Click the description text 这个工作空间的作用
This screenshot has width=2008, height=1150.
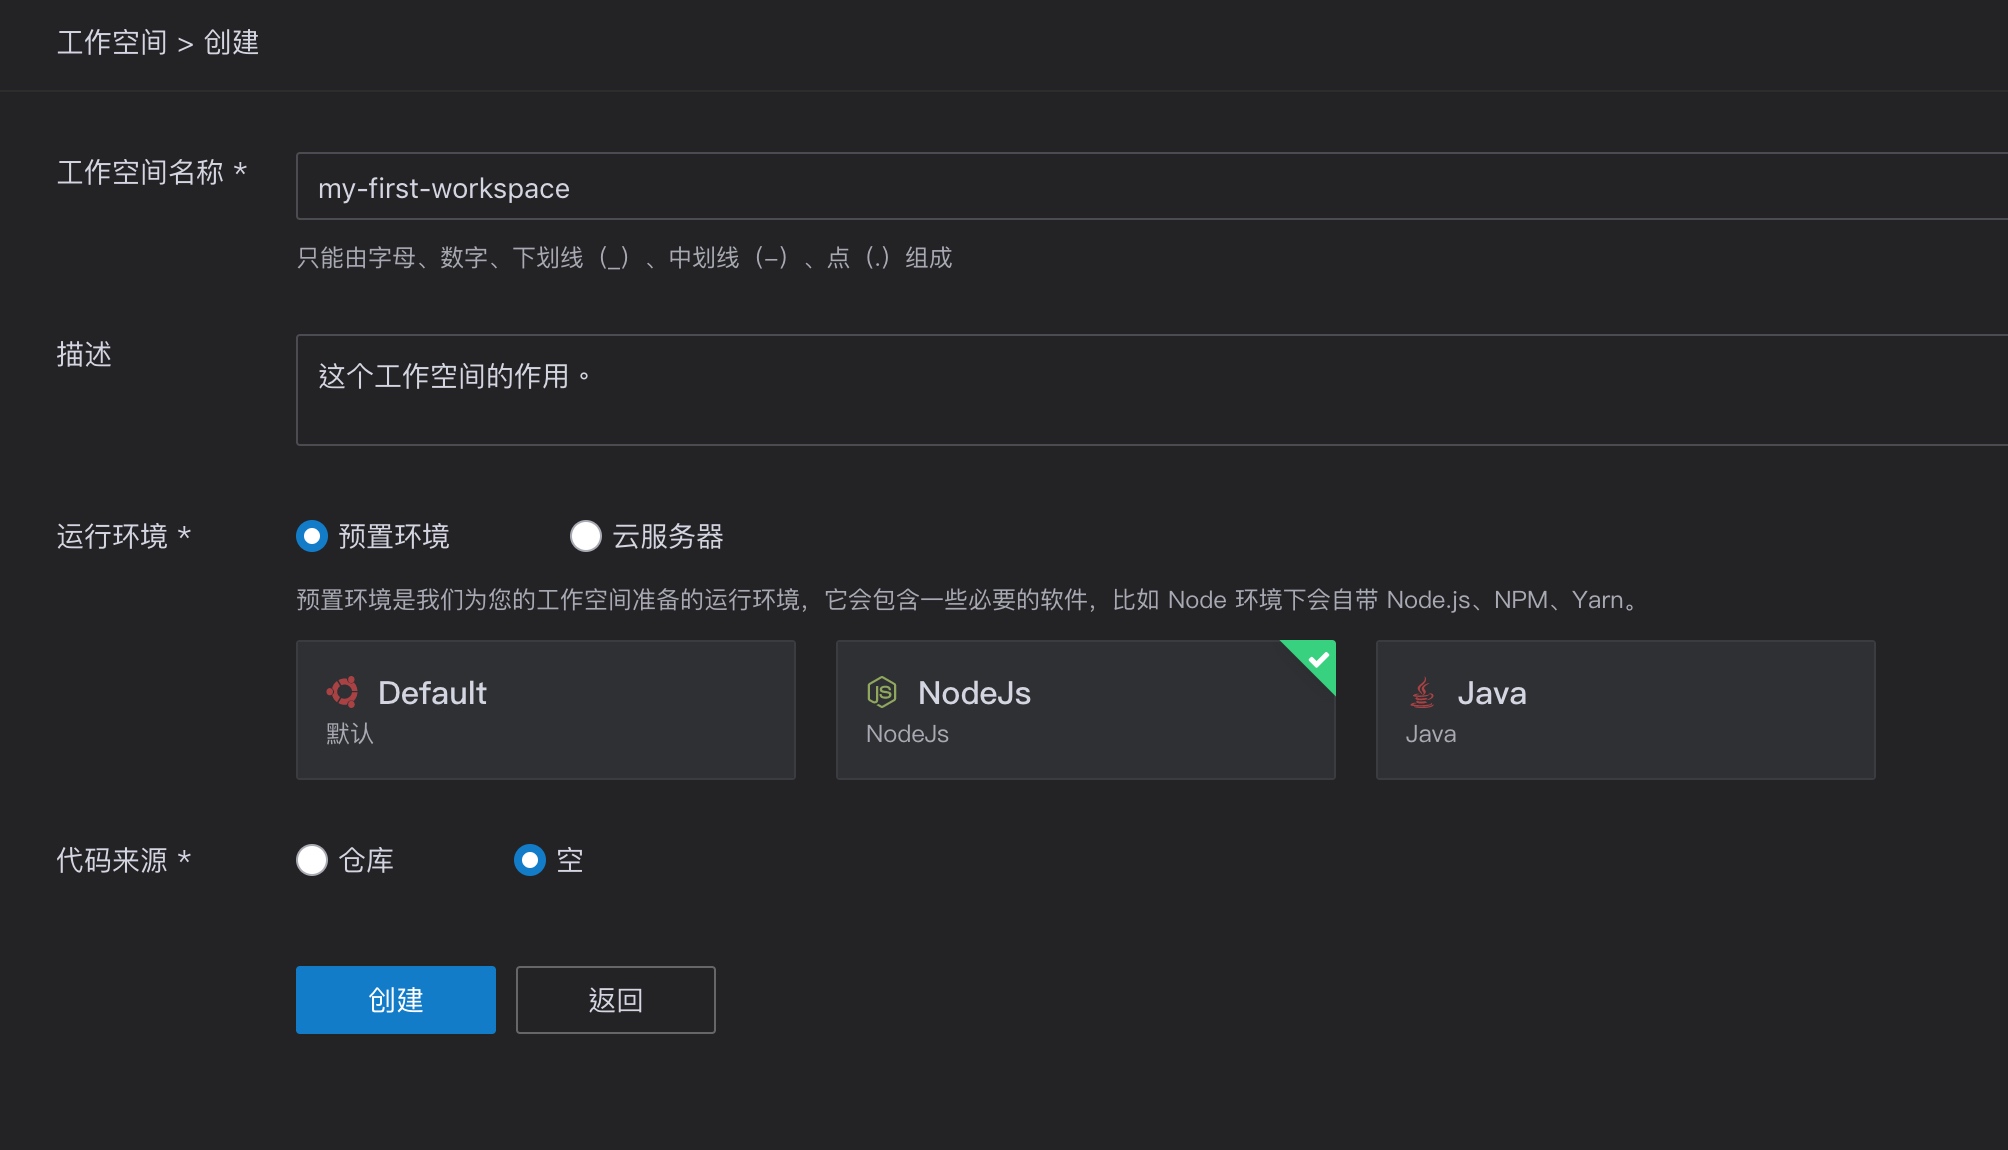click(x=453, y=375)
